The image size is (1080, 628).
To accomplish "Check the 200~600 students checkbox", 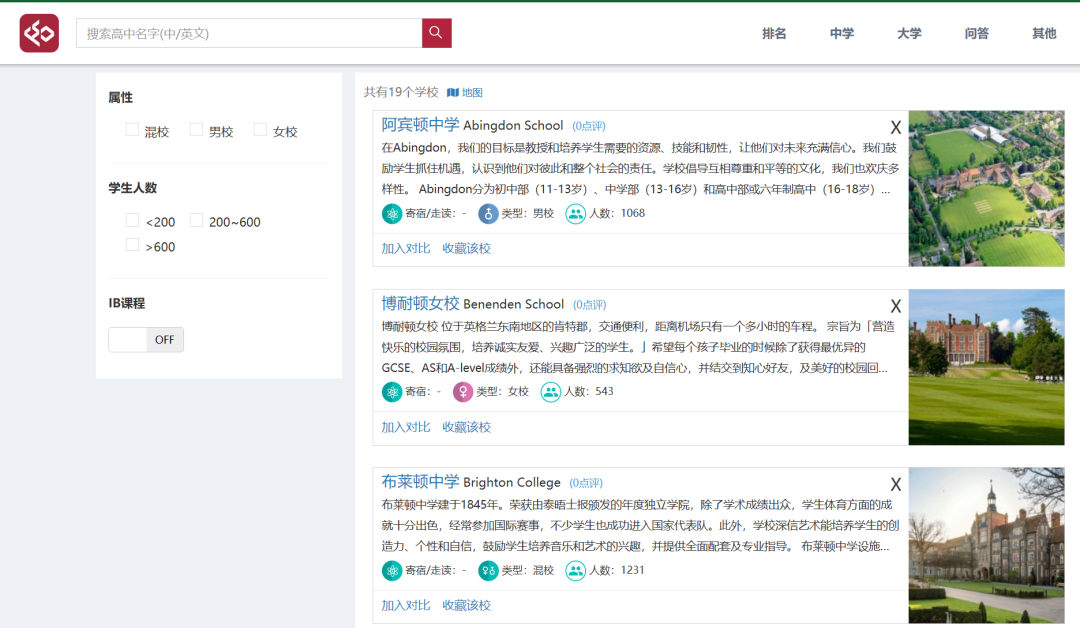I will (x=196, y=220).
